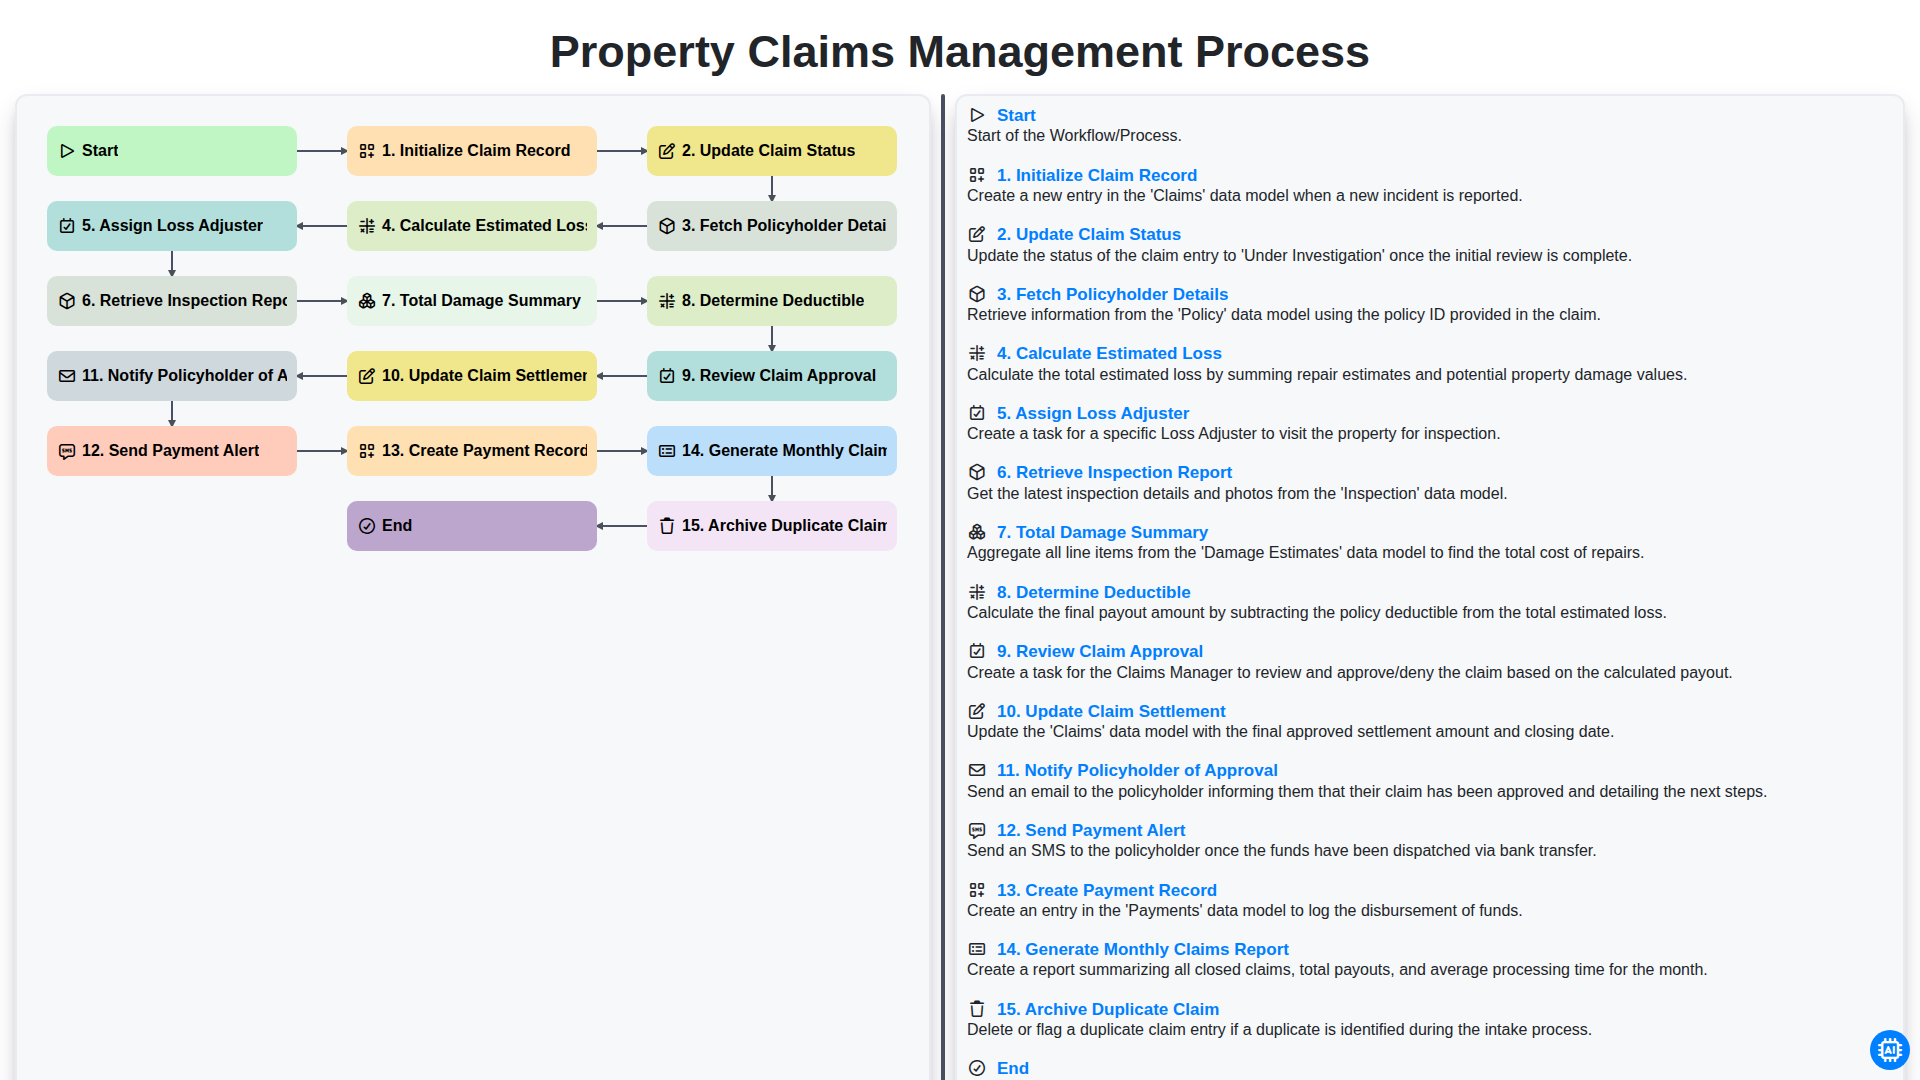Click the edit pencil icon in Update Claim Status node
1920x1080 pixels.
[667, 151]
